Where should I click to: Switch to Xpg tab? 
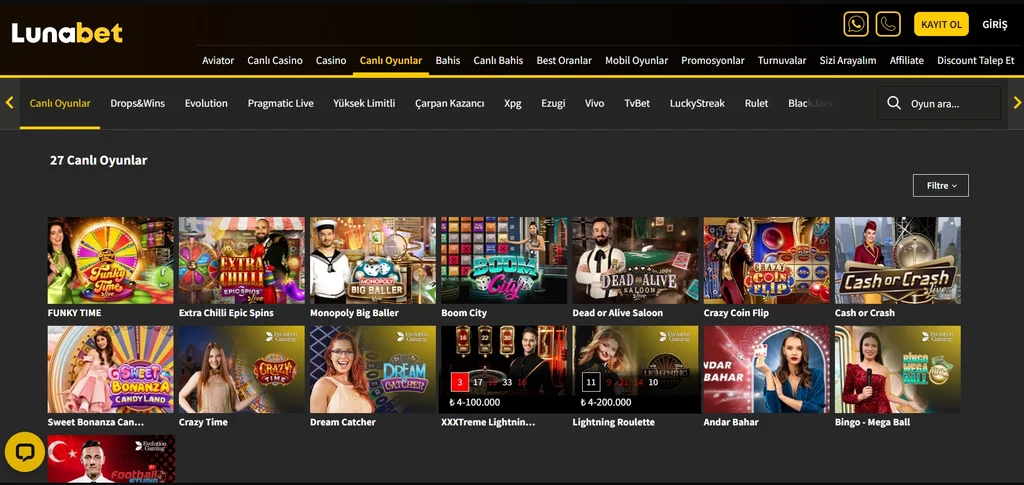513,103
